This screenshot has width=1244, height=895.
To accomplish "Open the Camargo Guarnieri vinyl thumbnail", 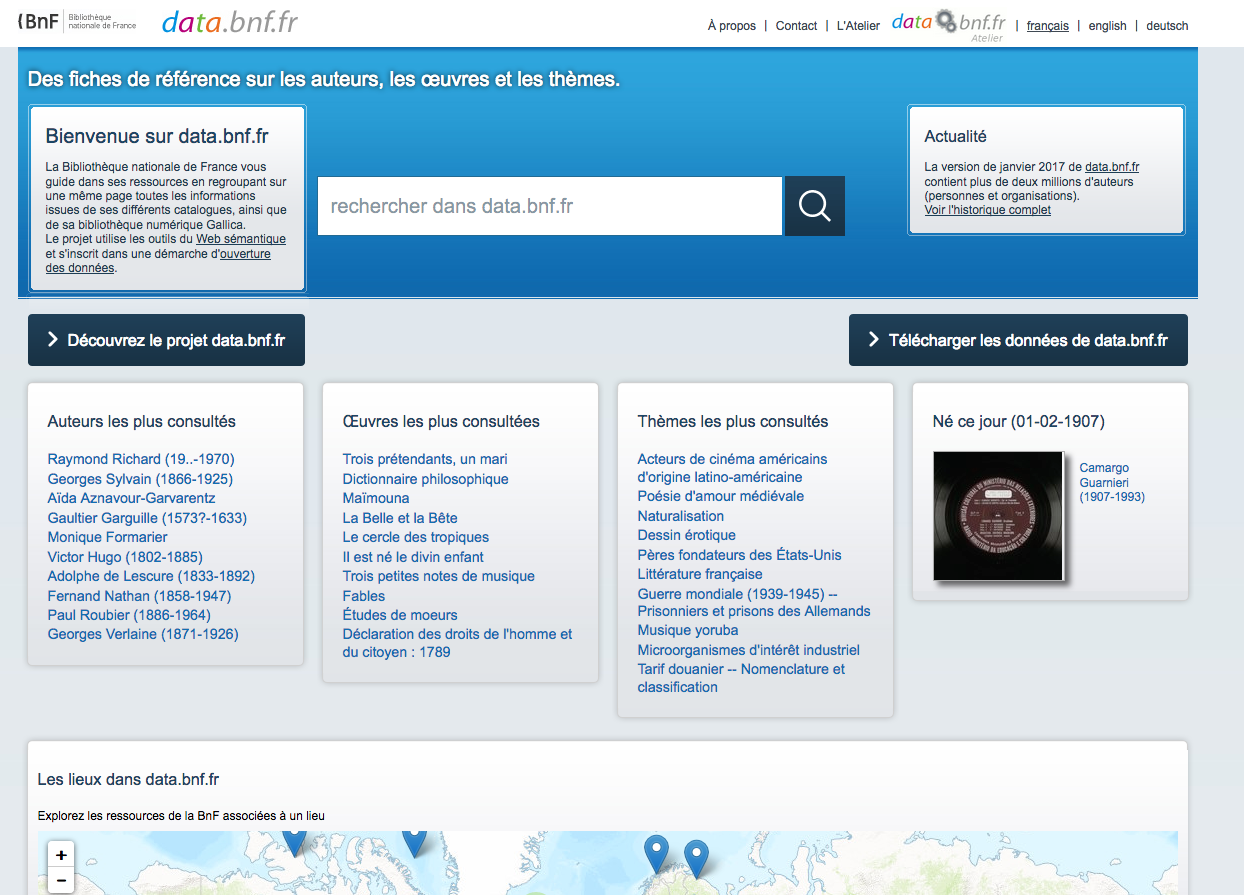I will point(998,516).
